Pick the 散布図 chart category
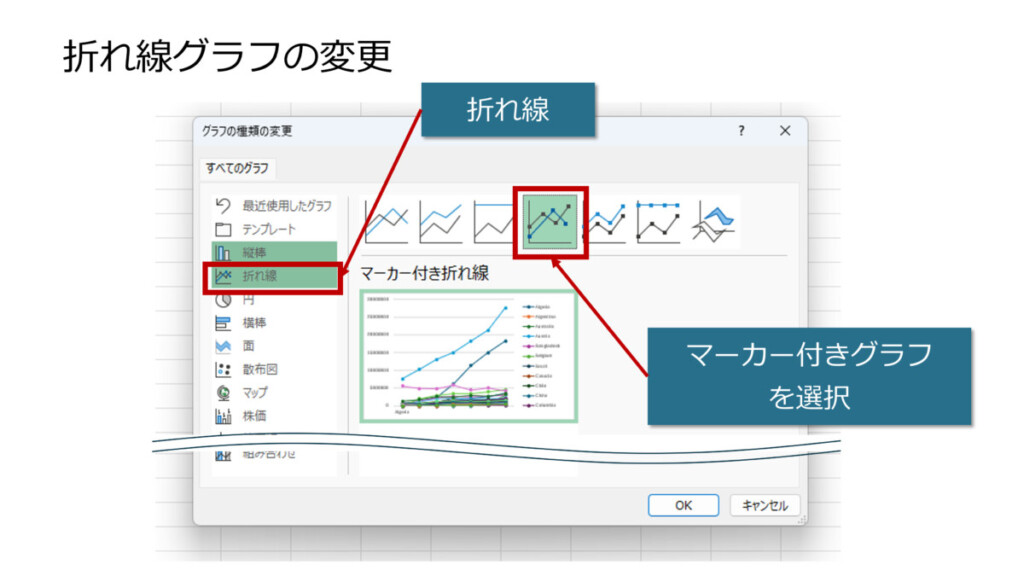 coord(260,369)
